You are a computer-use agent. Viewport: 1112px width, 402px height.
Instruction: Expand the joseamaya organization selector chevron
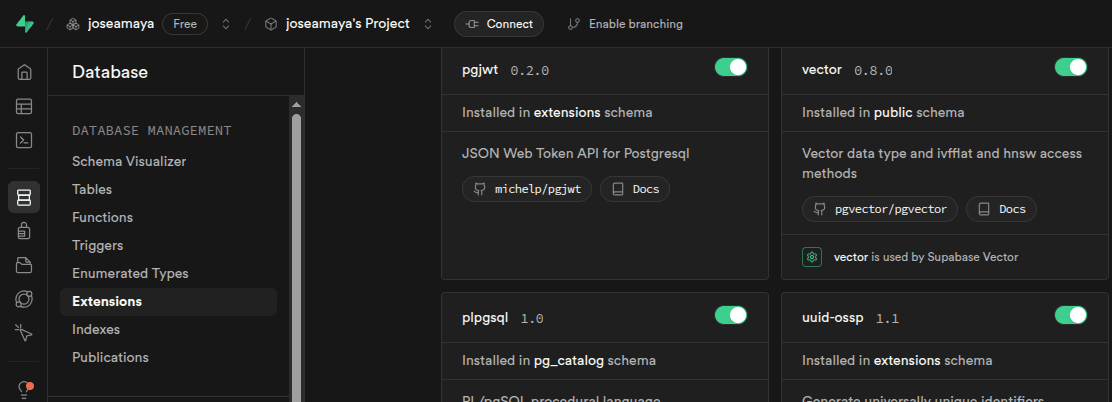click(x=226, y=24)
